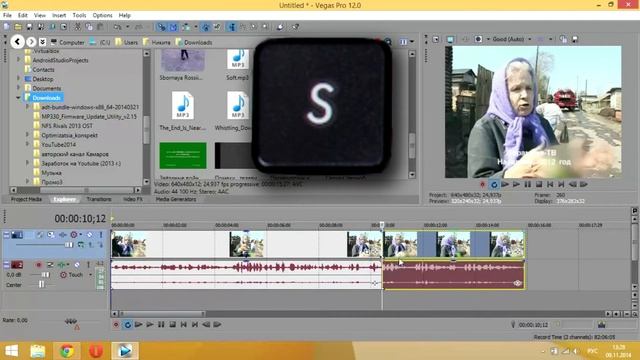Toggle preview on external monitor icon

[x=450, y=39]
